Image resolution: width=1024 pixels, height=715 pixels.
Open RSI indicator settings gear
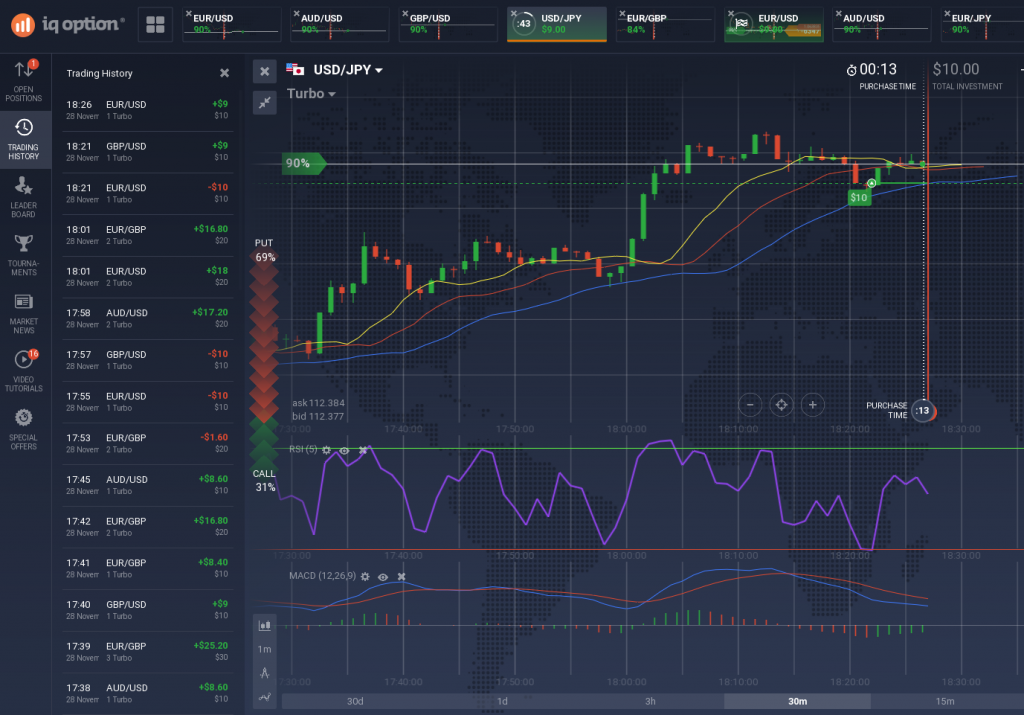325,450
